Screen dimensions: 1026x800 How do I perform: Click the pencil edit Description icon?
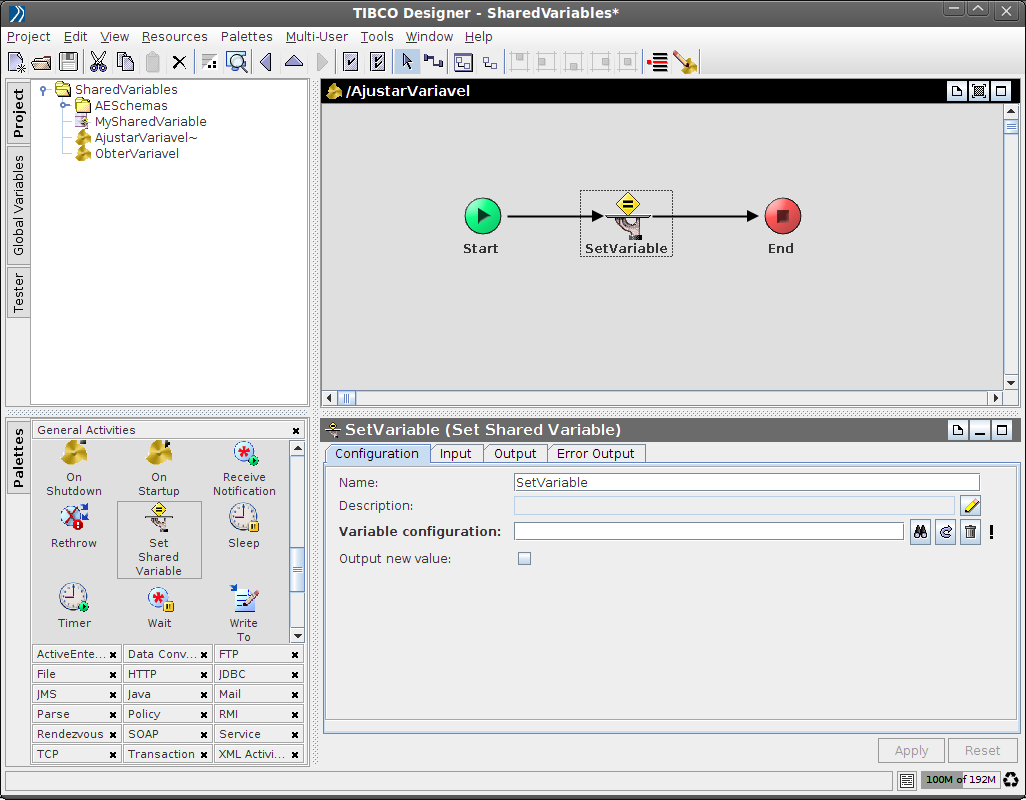pos(970,506)
